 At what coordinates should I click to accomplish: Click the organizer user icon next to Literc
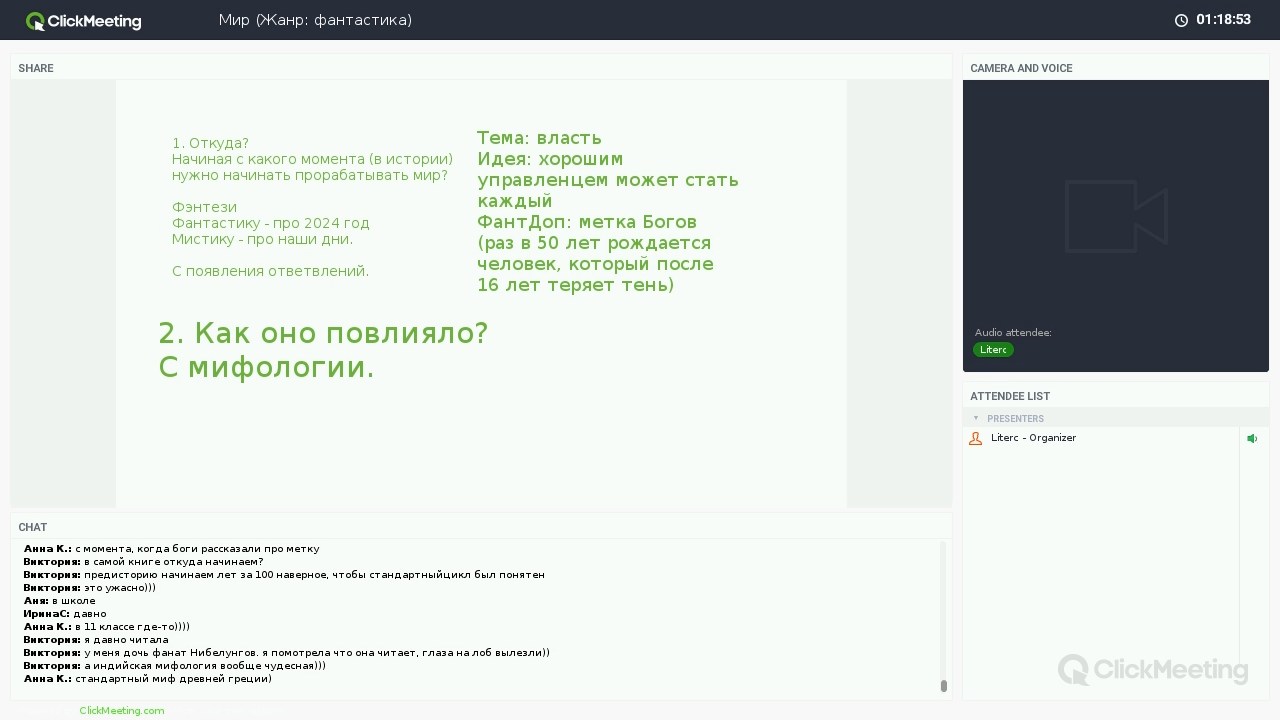(x=976, y=439)
